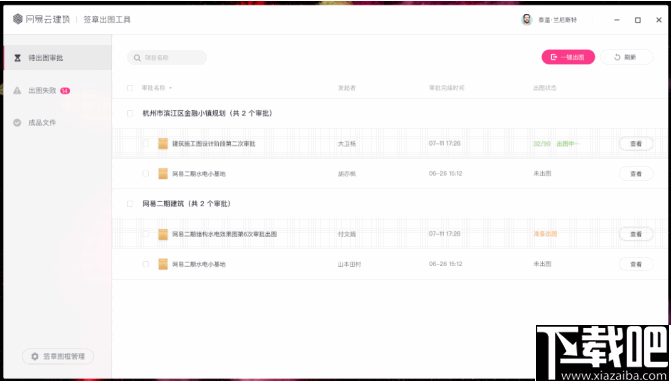Click the 未出图 status in 山本田村 row
The image size is (671, 381).
pyautogui.click(x=542, y=264)
